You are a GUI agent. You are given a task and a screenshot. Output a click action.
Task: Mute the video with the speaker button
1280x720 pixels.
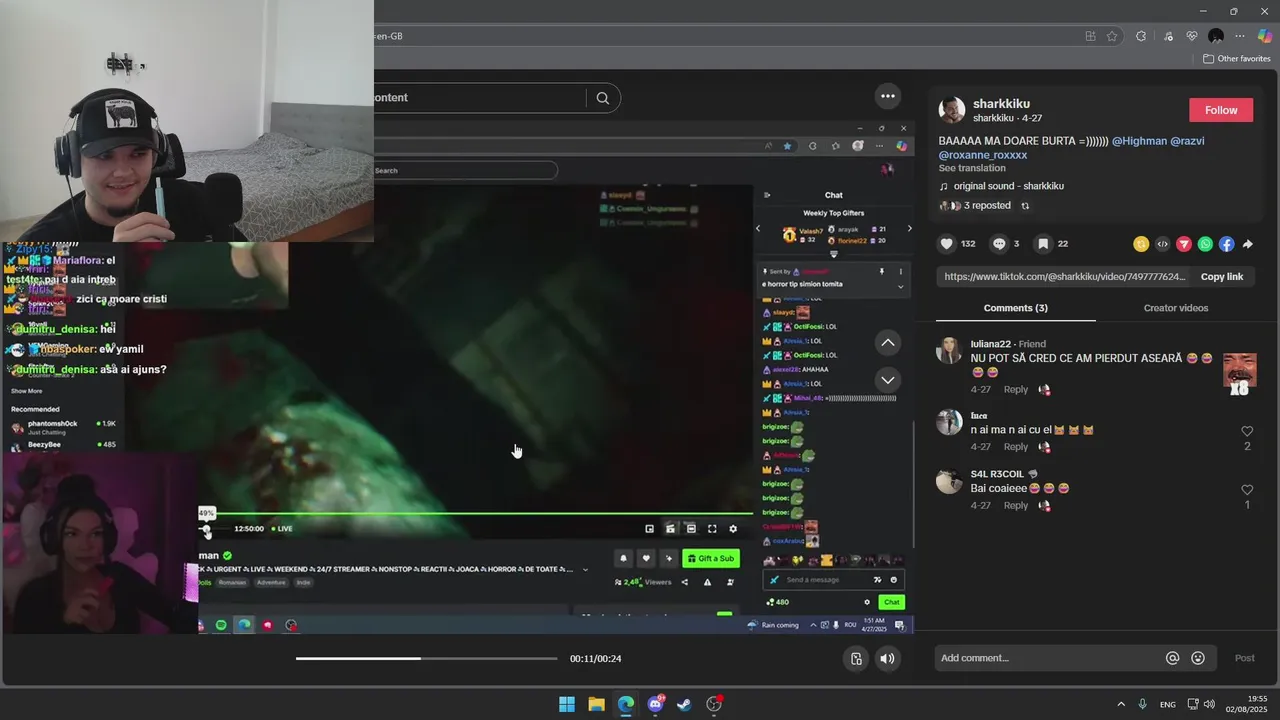[887, 658]
